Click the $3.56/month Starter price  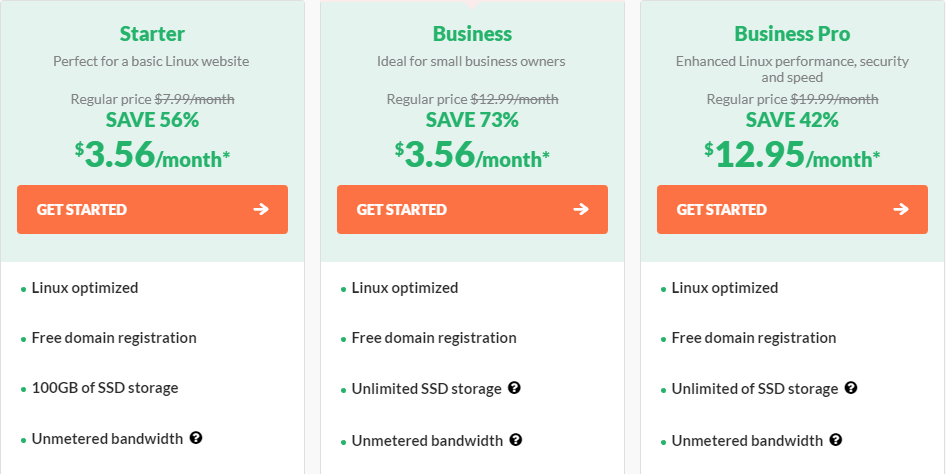click(x=152, y=155)
